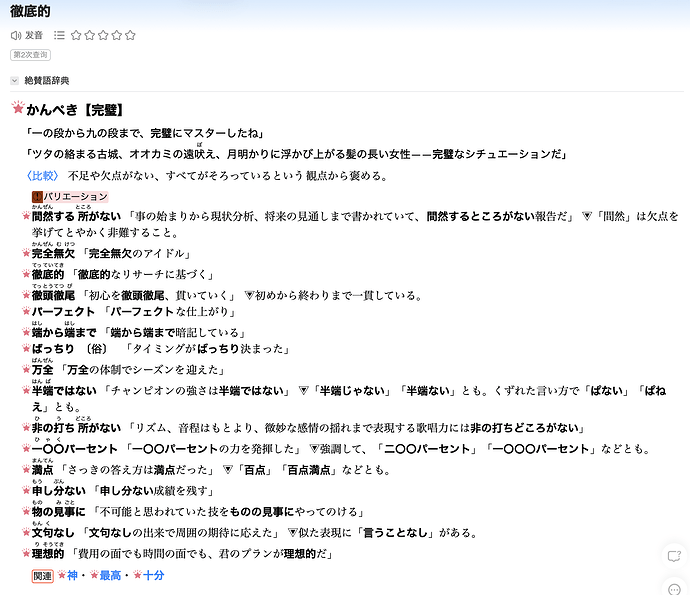The width and height of the screenshot is (690, 595).
Task: Click the entry 徹頭徹尾
Action: (53, 296)
